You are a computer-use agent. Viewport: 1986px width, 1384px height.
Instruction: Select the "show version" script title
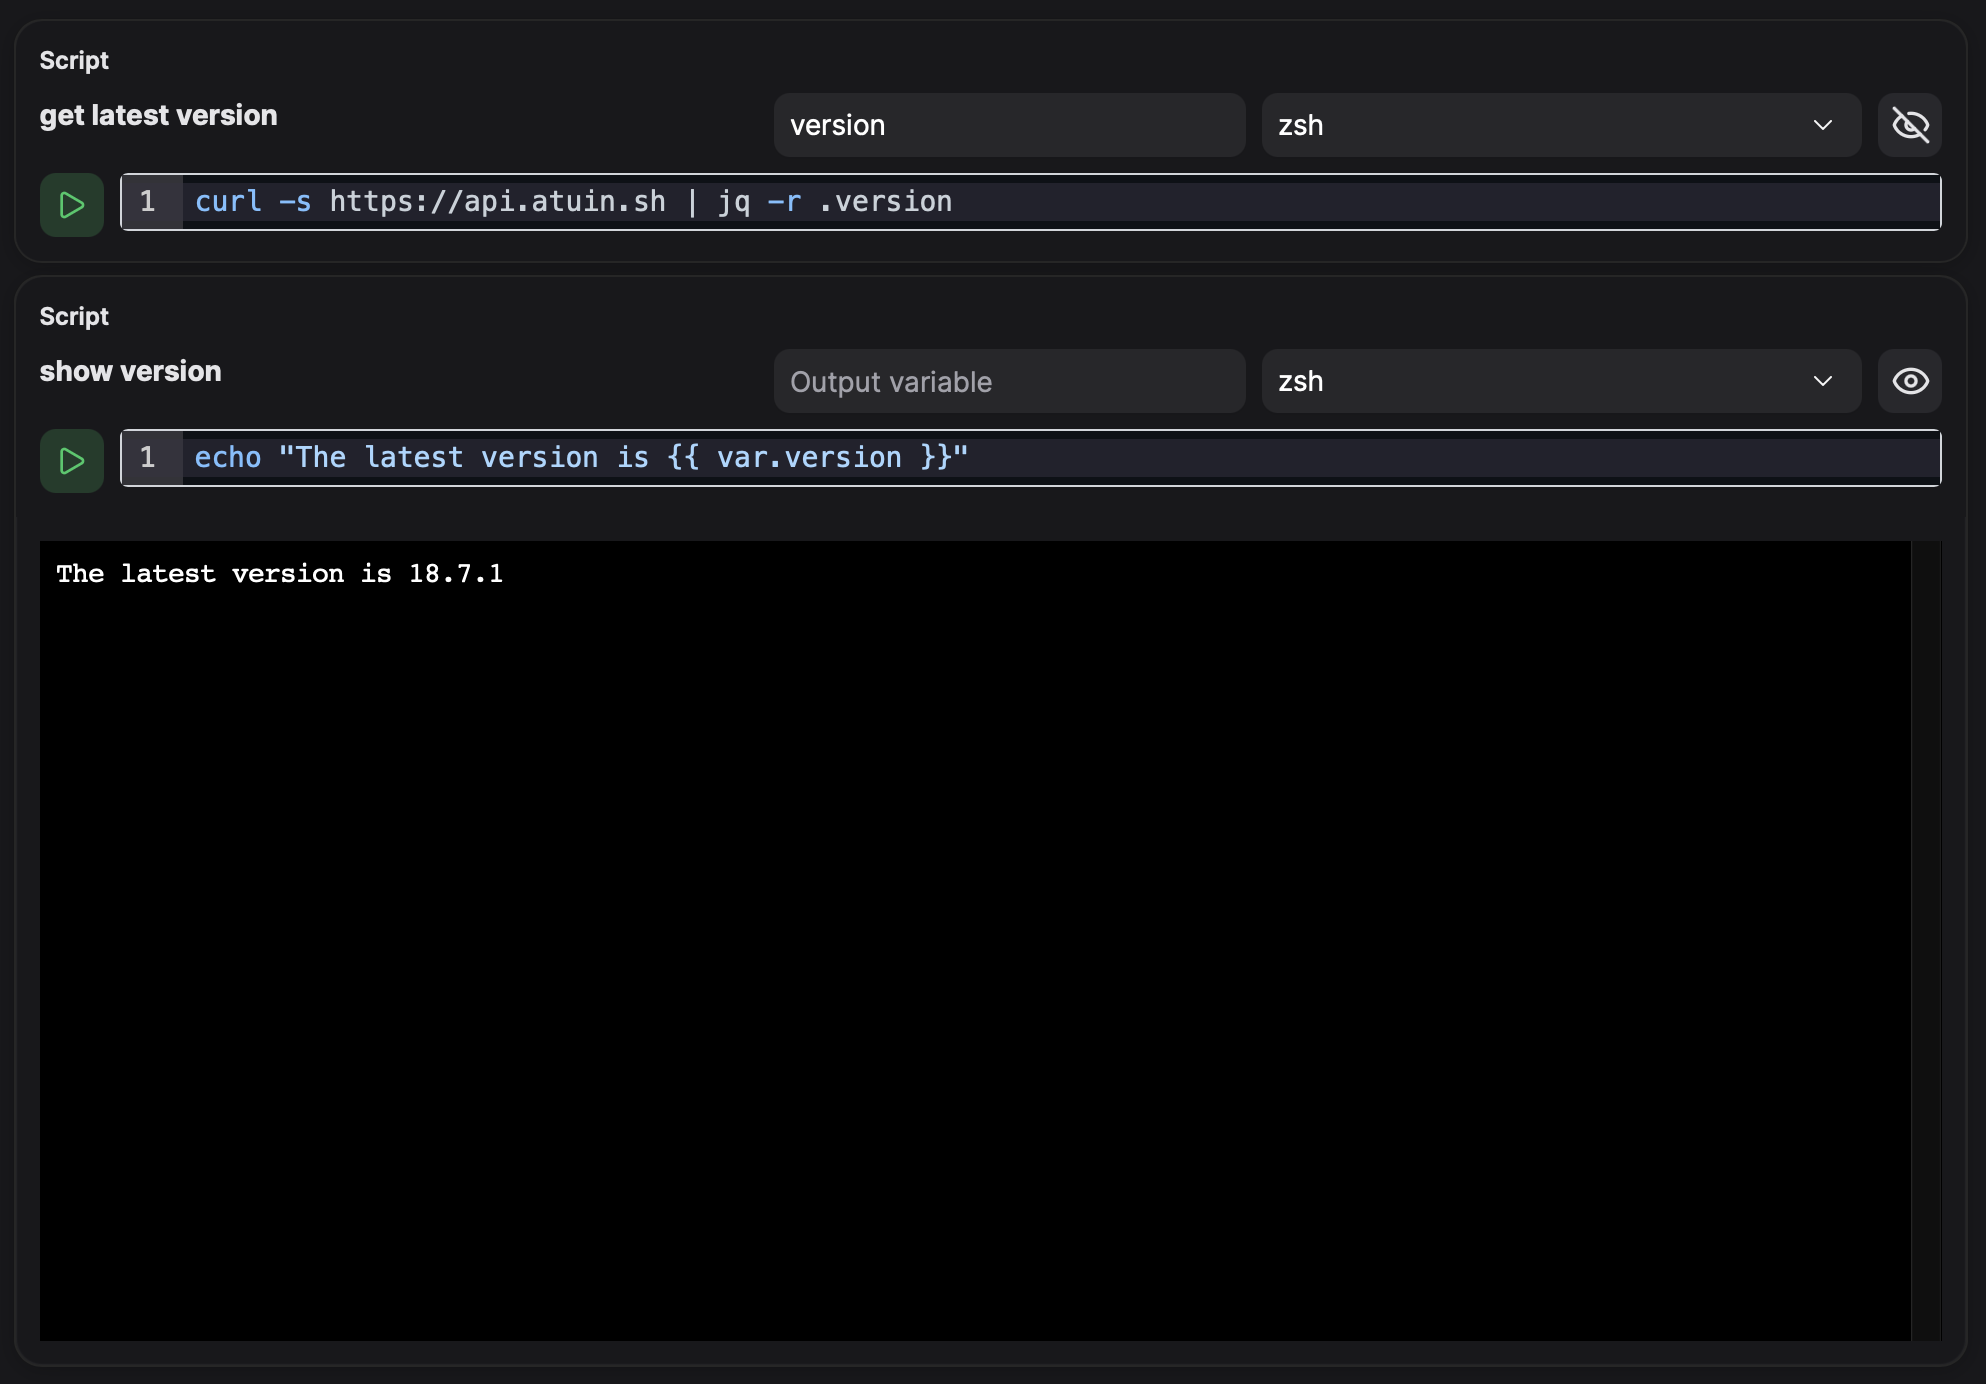[x=130, y=371]
